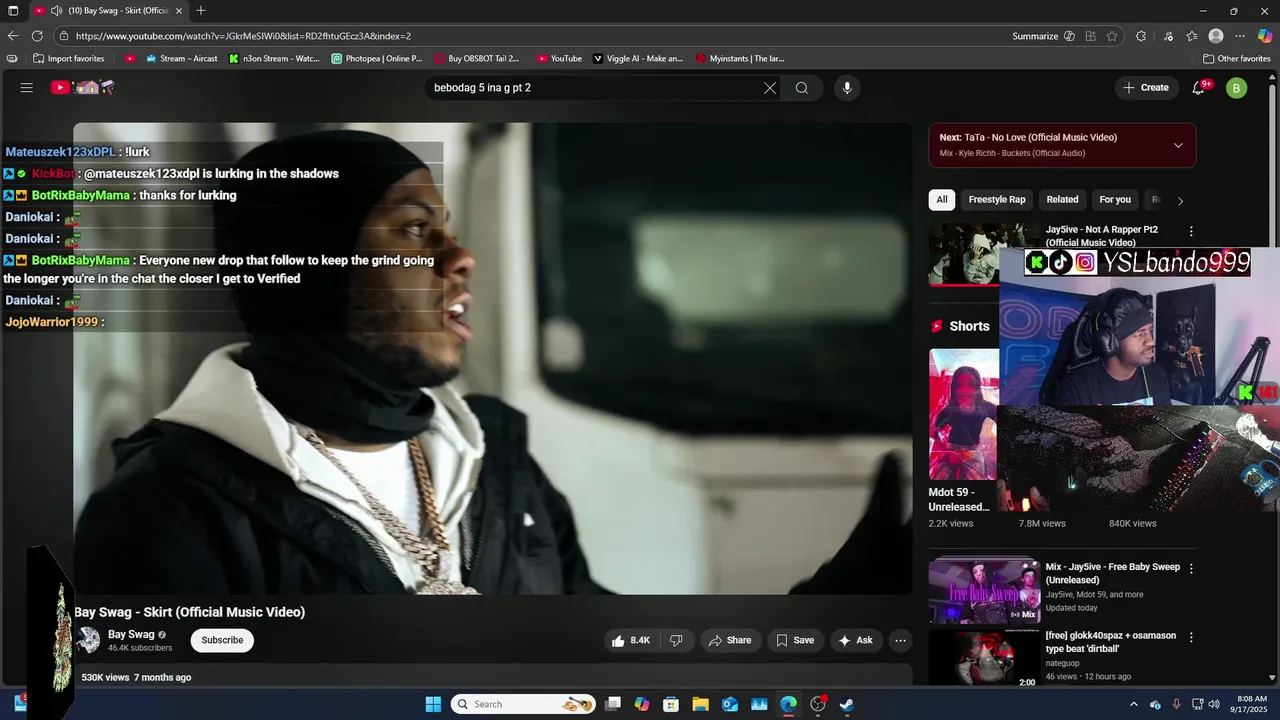Reload the YouTube page
The height and width of the screenshot is (720, 1280).
37,36
